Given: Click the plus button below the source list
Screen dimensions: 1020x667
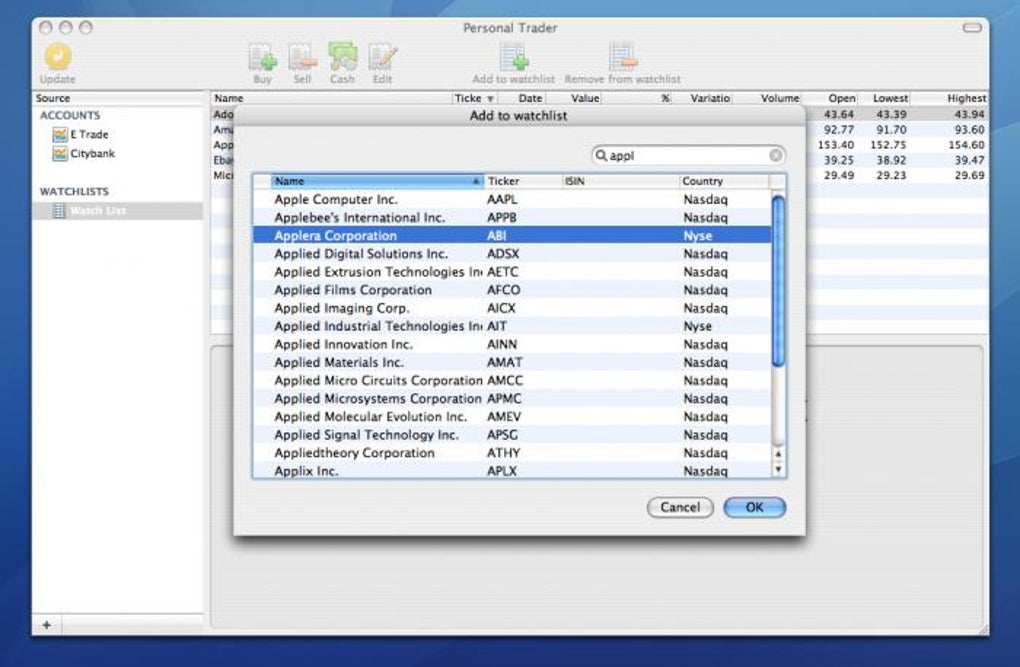Looking at the screenshot, I should (x=47, y=625).
